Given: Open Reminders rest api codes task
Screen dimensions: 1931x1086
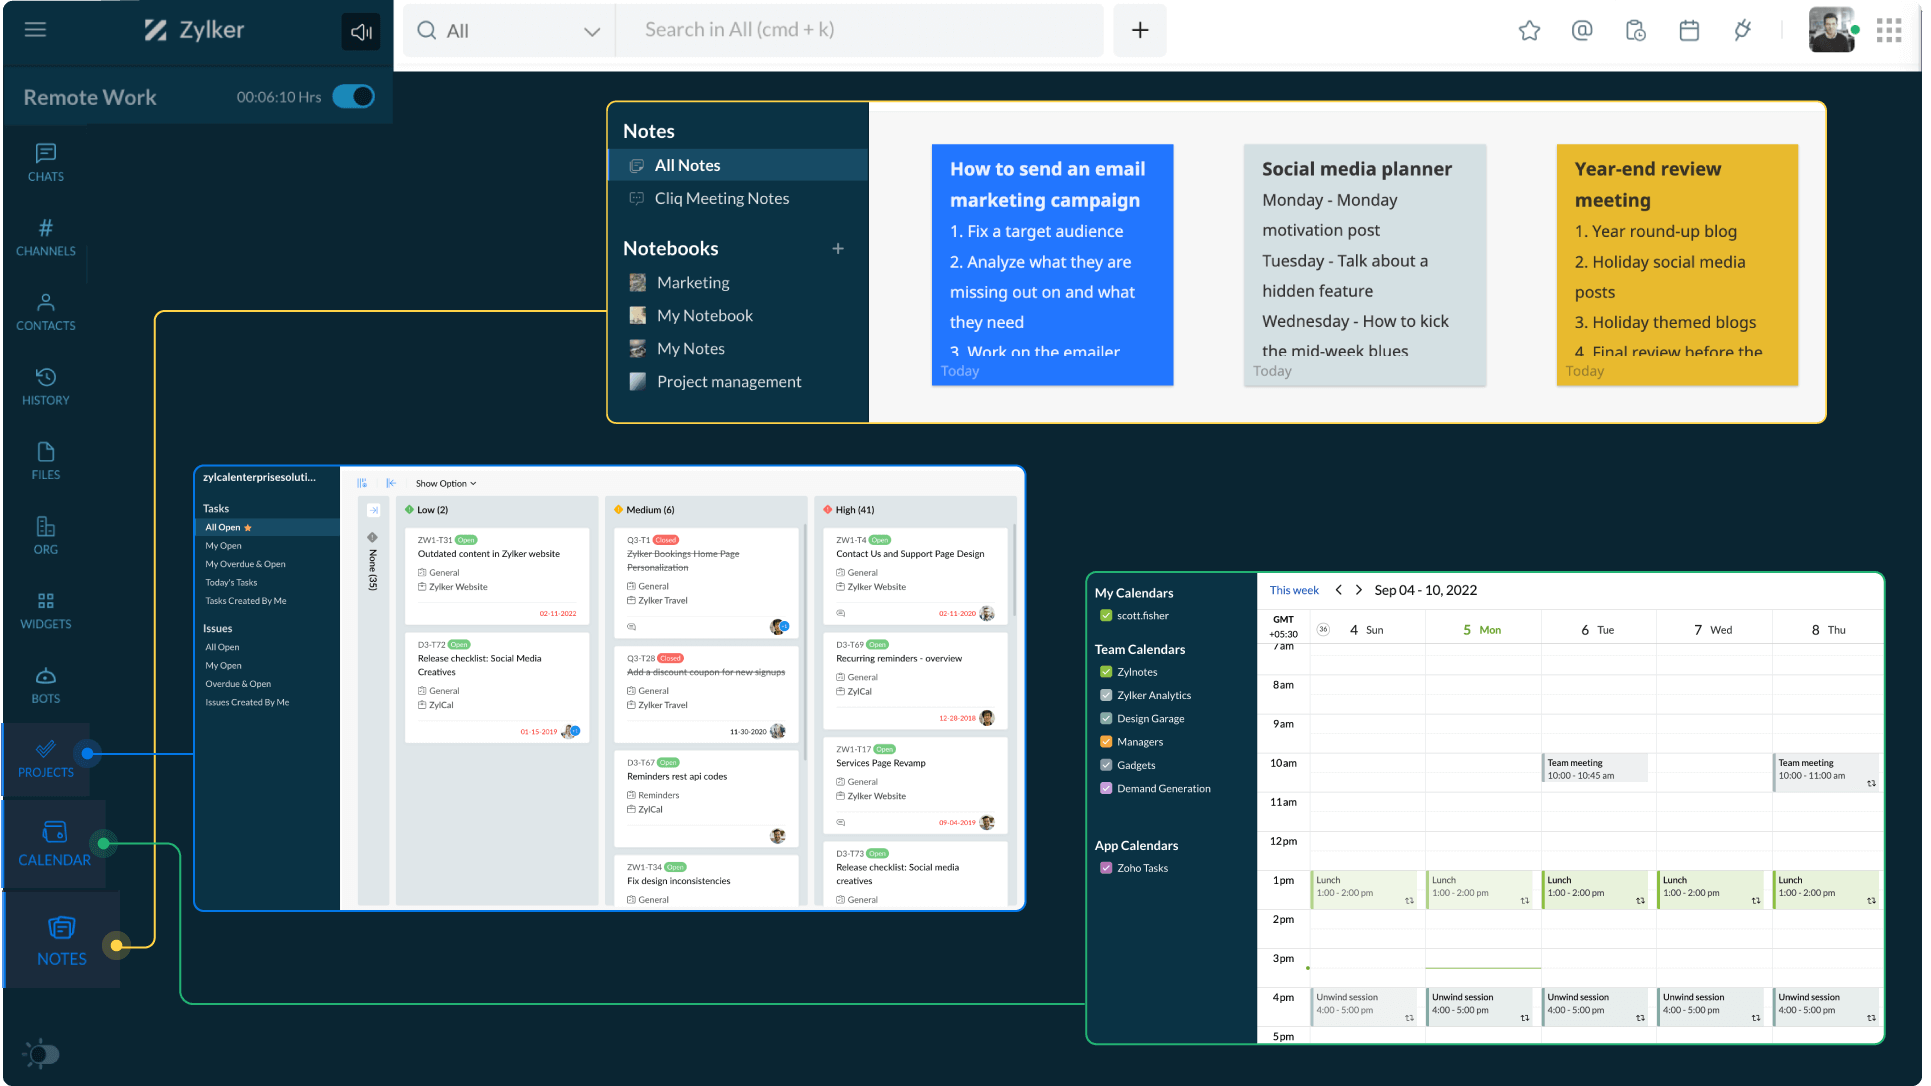Looking at the screenshot, I should point(706,799).
